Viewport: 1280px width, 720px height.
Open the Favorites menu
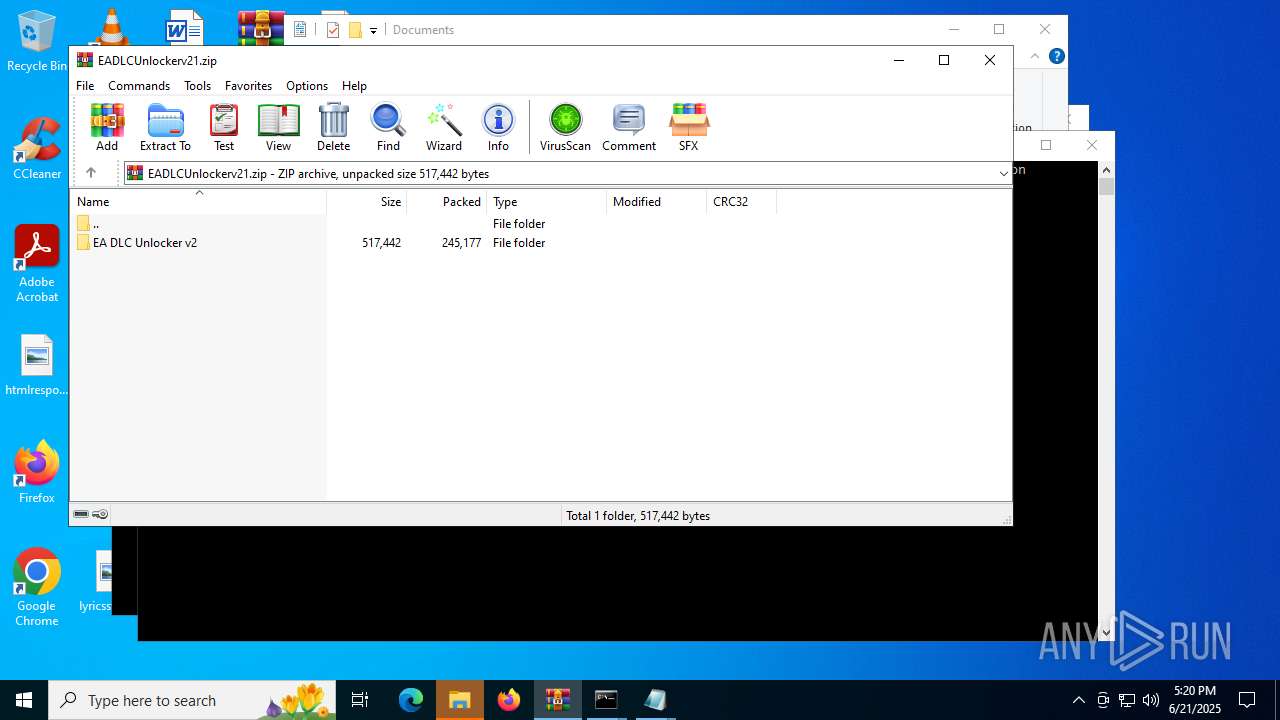[x=248, y=86]
